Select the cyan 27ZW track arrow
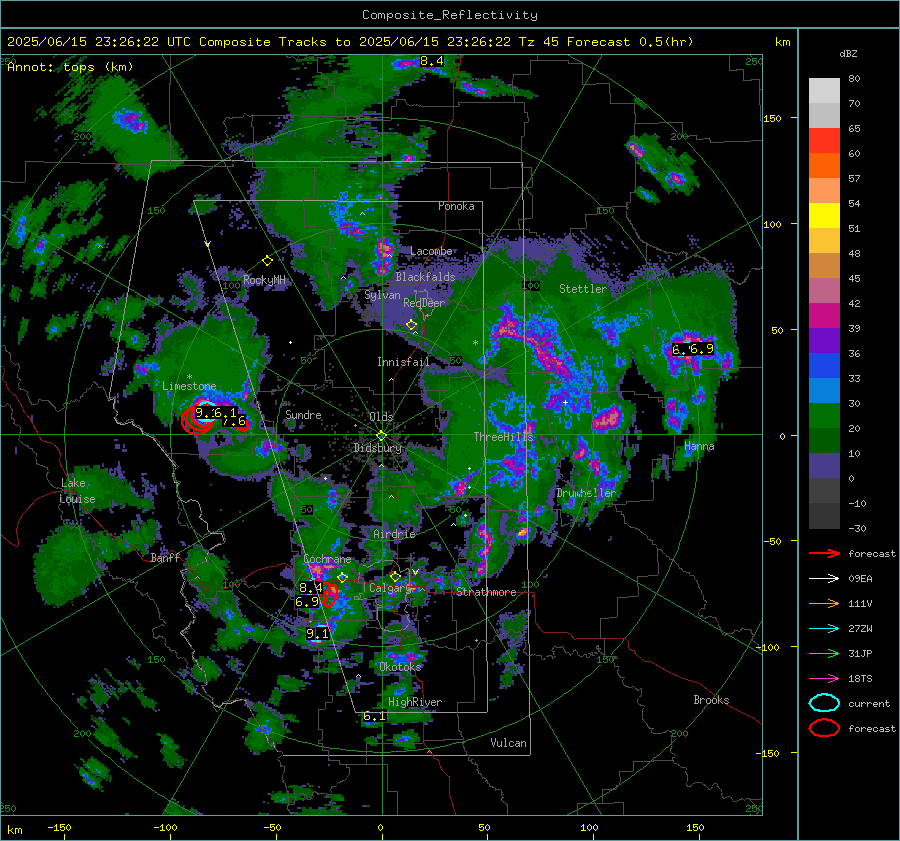Viewport: 900px width, 841px height. click(824, 629)
